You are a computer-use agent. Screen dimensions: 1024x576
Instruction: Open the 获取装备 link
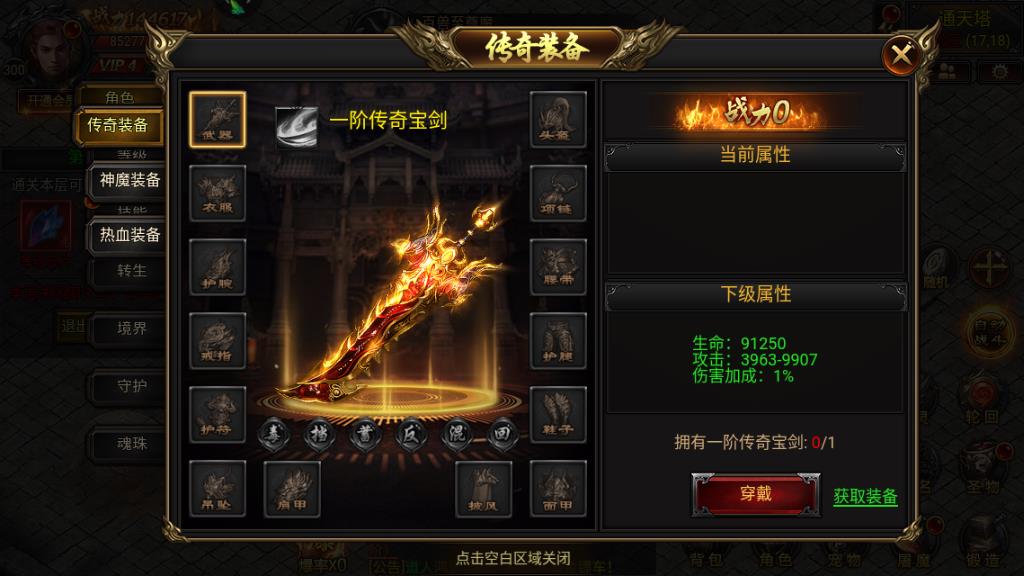[865, 496]
